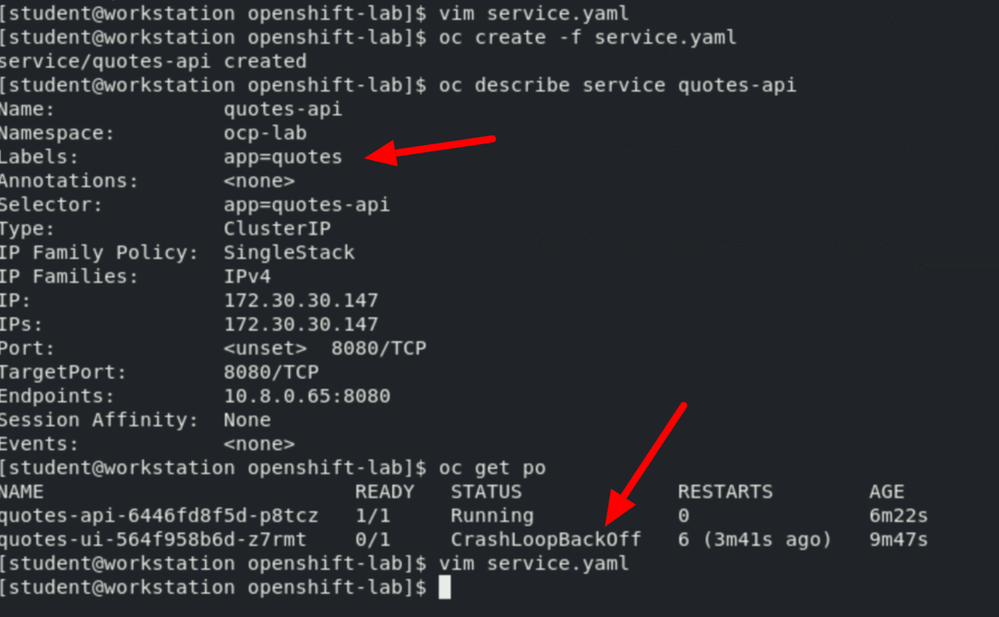Image resolution: width=999 pixels, height=617 pixels.
Task: Select the quotes-api-6446fd8f5d-p8tcz pod name
Action: click(159, 516)
